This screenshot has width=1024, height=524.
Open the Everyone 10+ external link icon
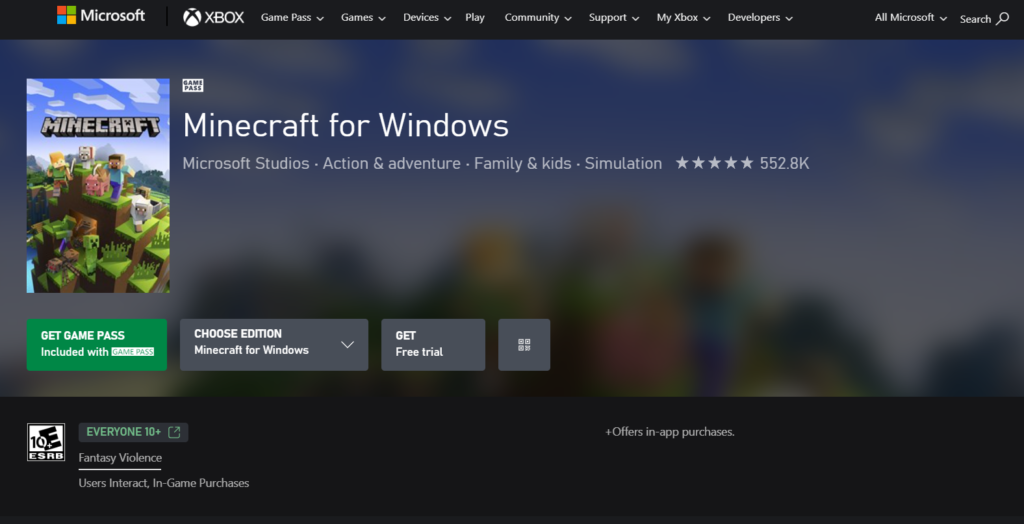click(x=174, y=432)
